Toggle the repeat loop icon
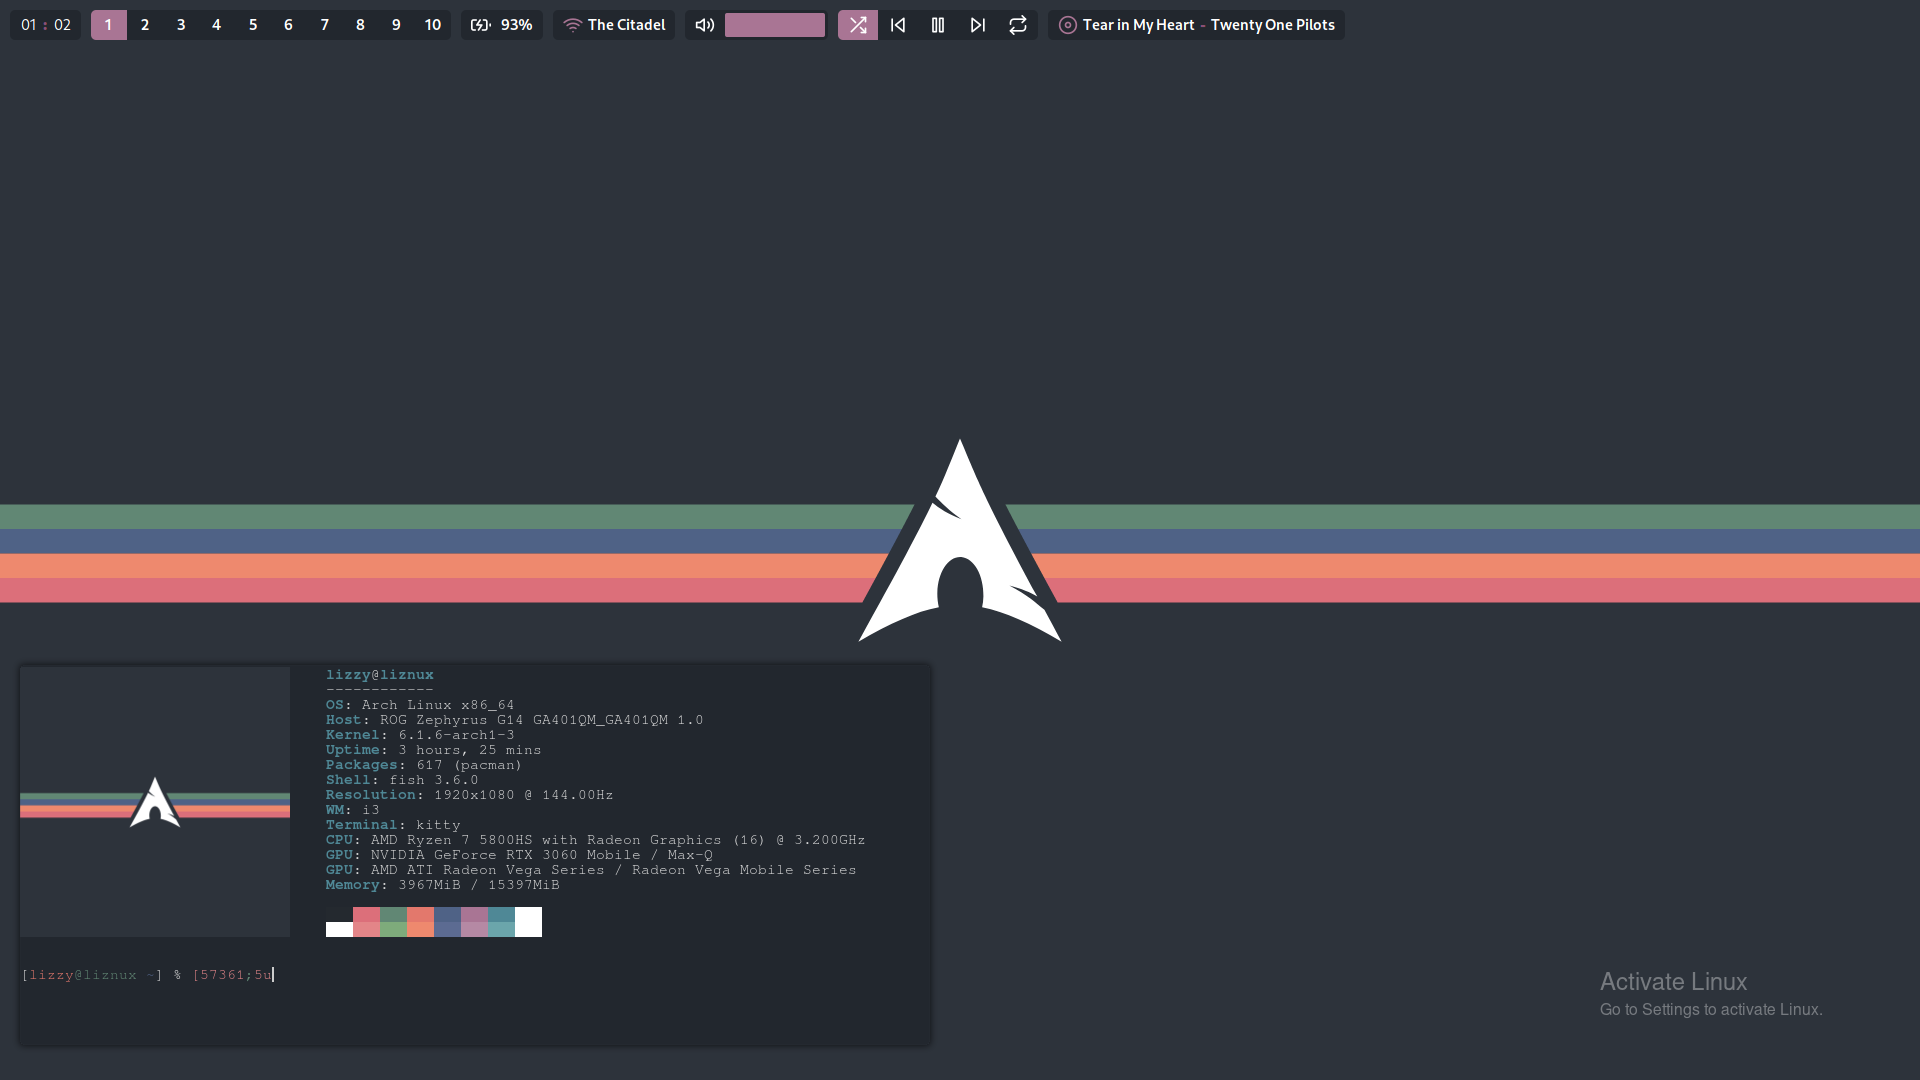 tap(1018, 25)
